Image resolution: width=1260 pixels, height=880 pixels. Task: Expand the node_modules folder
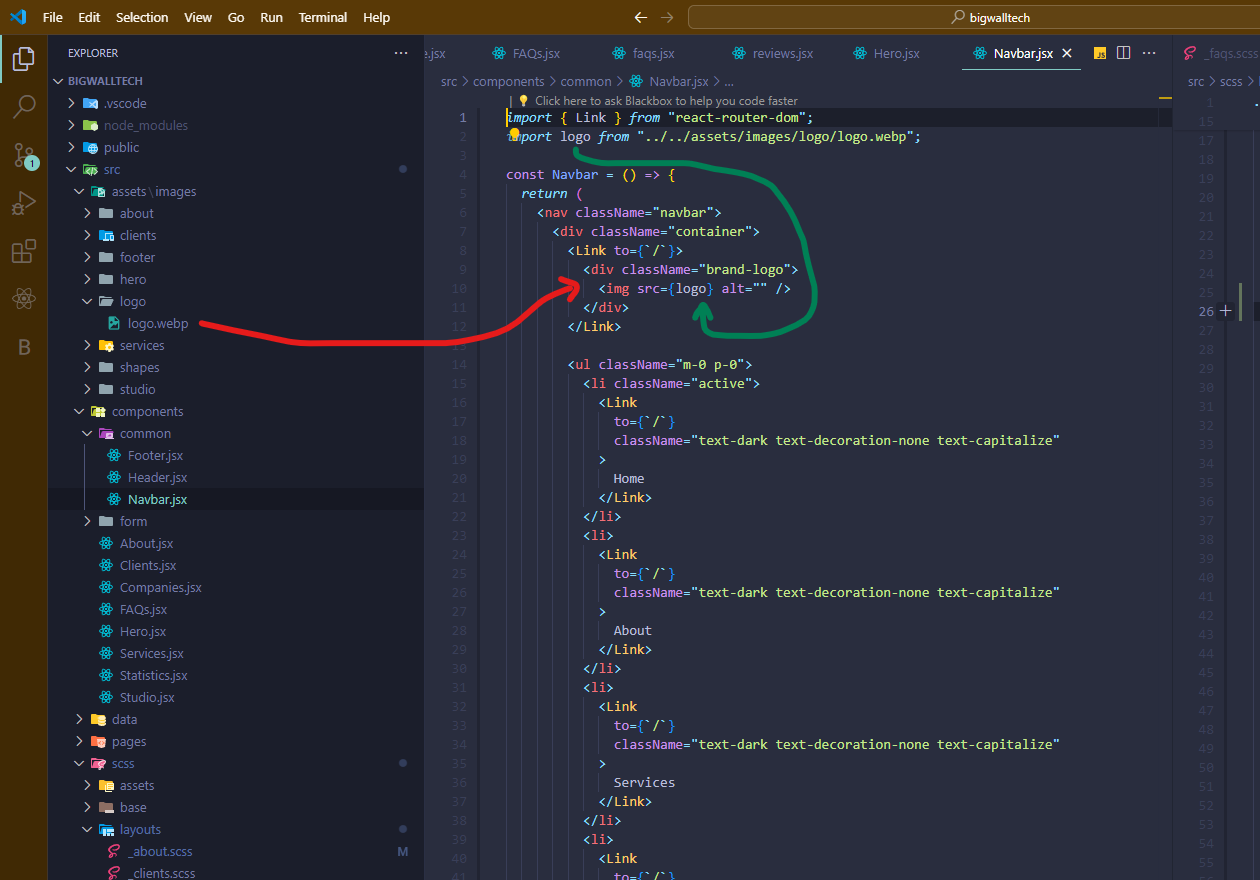point(145,125)
